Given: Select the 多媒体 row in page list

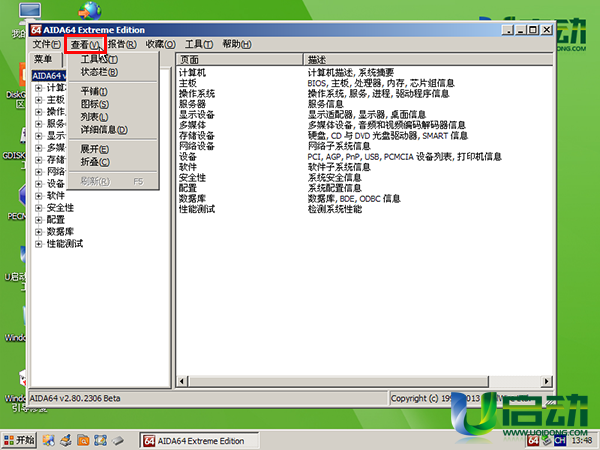Looking at the screenshot, I should point(192,125).
